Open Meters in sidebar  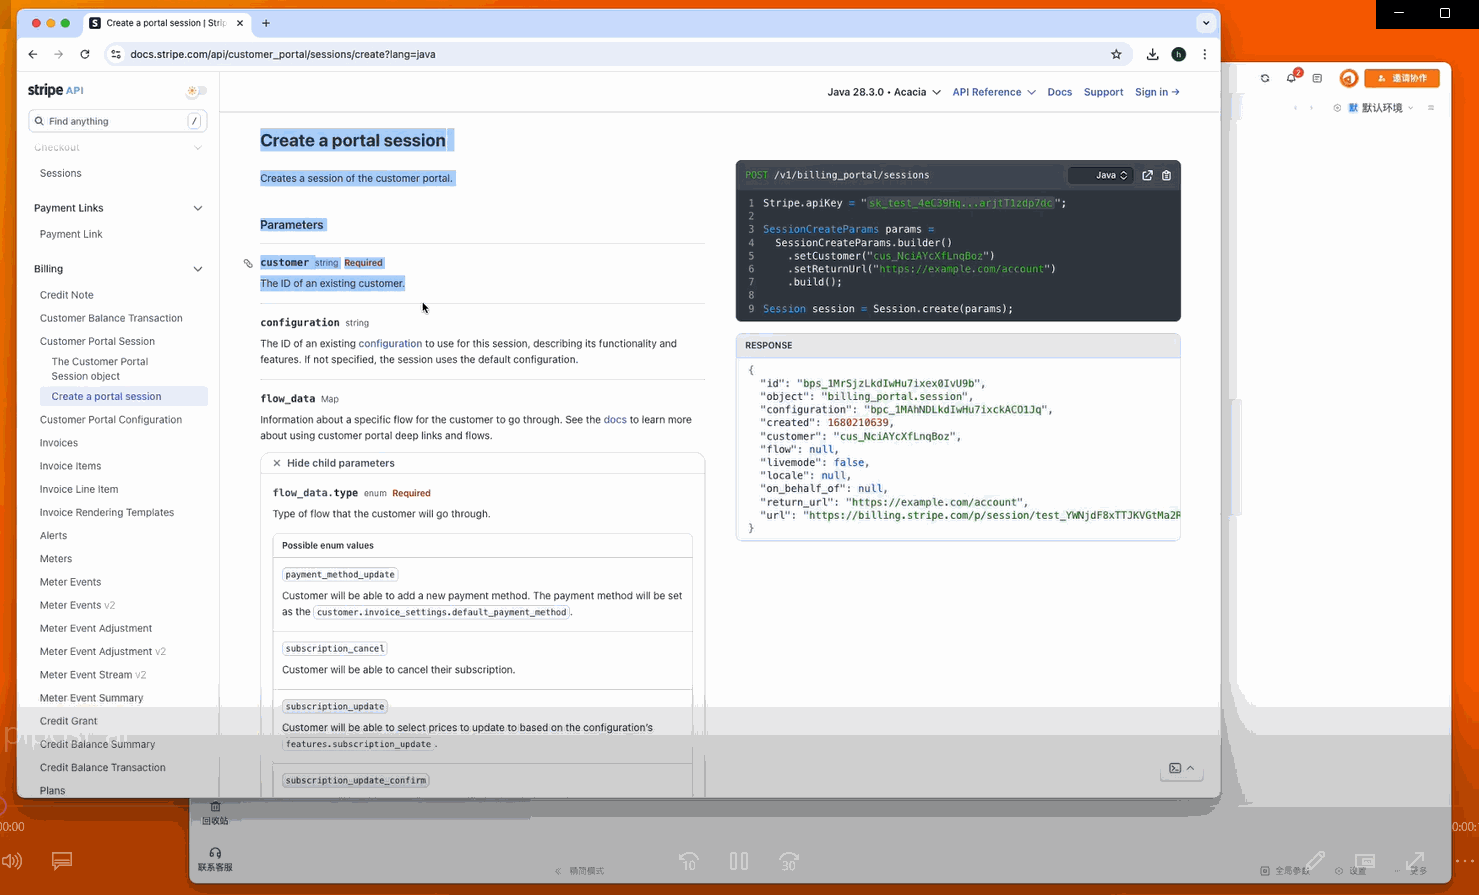tap(56, 559)
